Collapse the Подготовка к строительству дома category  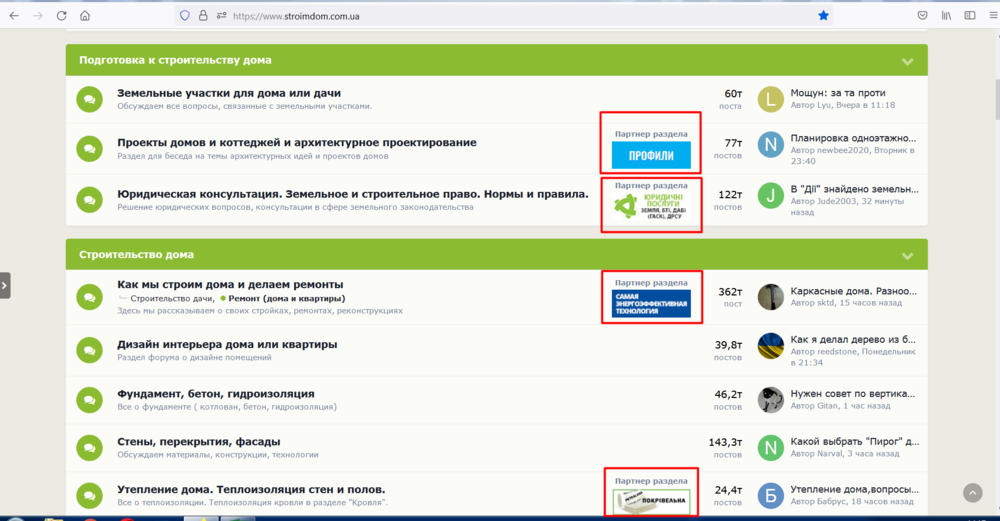coord(908,61)
